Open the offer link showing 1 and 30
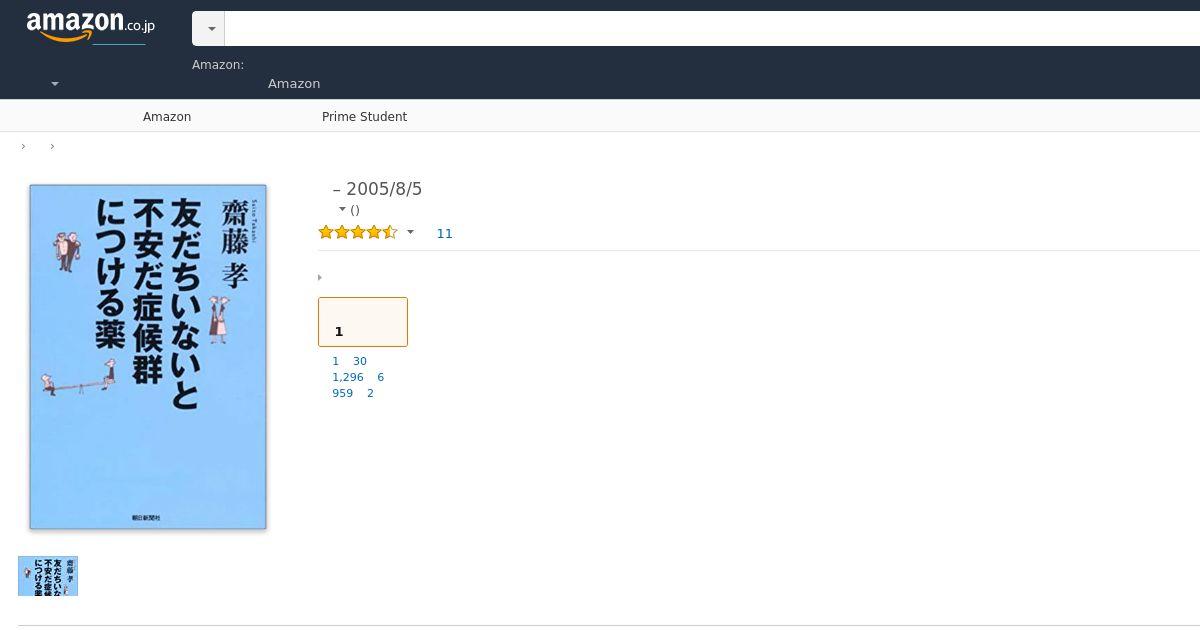This screenshot has width=1200, height=630. tap(349, 361)
